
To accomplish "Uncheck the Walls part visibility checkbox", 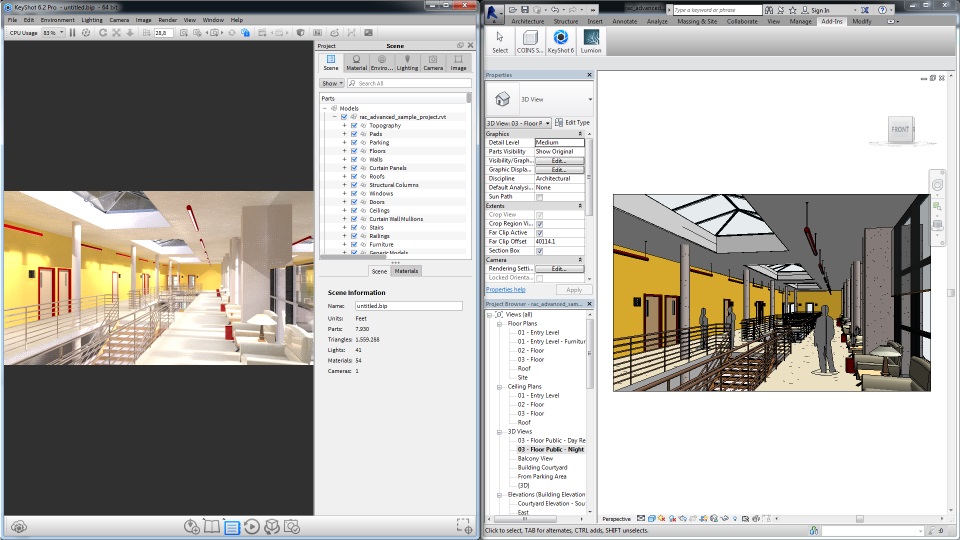I will (x=354, y=159).
